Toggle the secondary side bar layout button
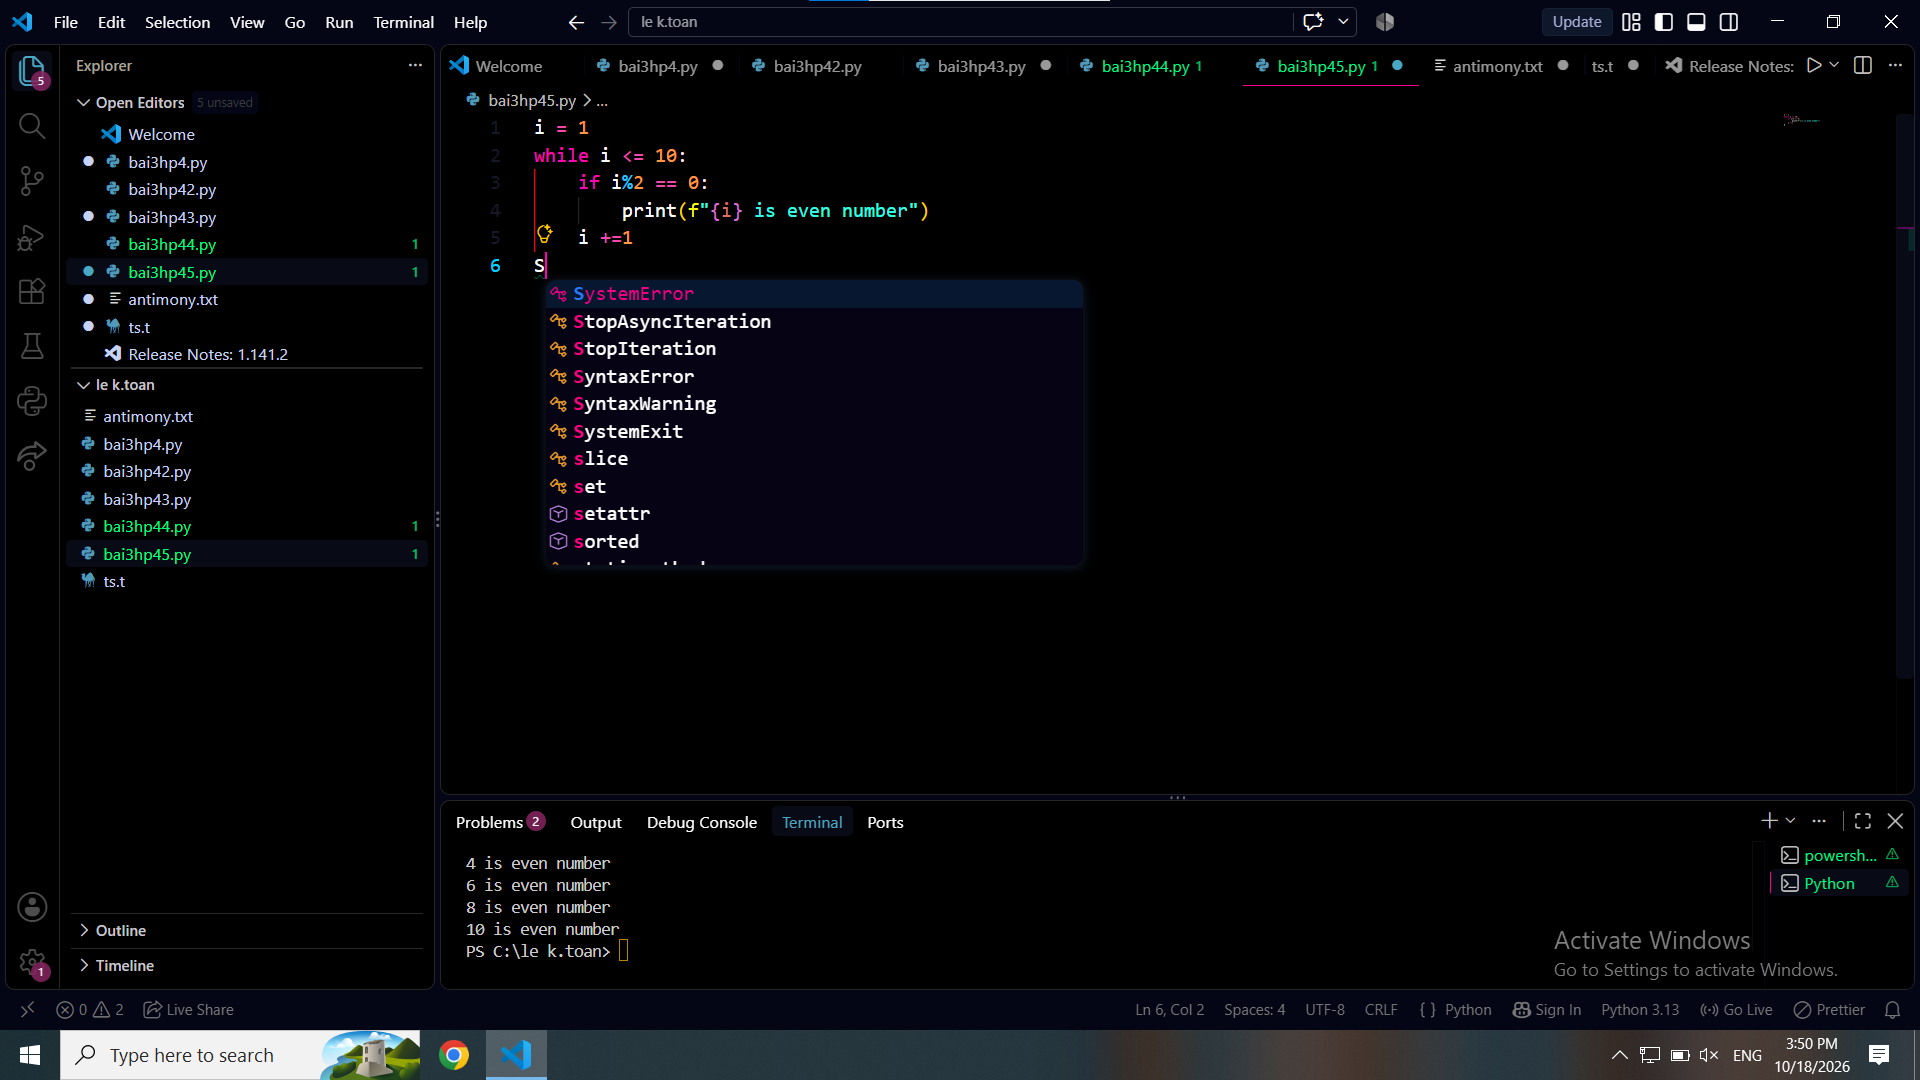The width and height of the screenshot is (1920, 1080). click(x=1729, y=22)
